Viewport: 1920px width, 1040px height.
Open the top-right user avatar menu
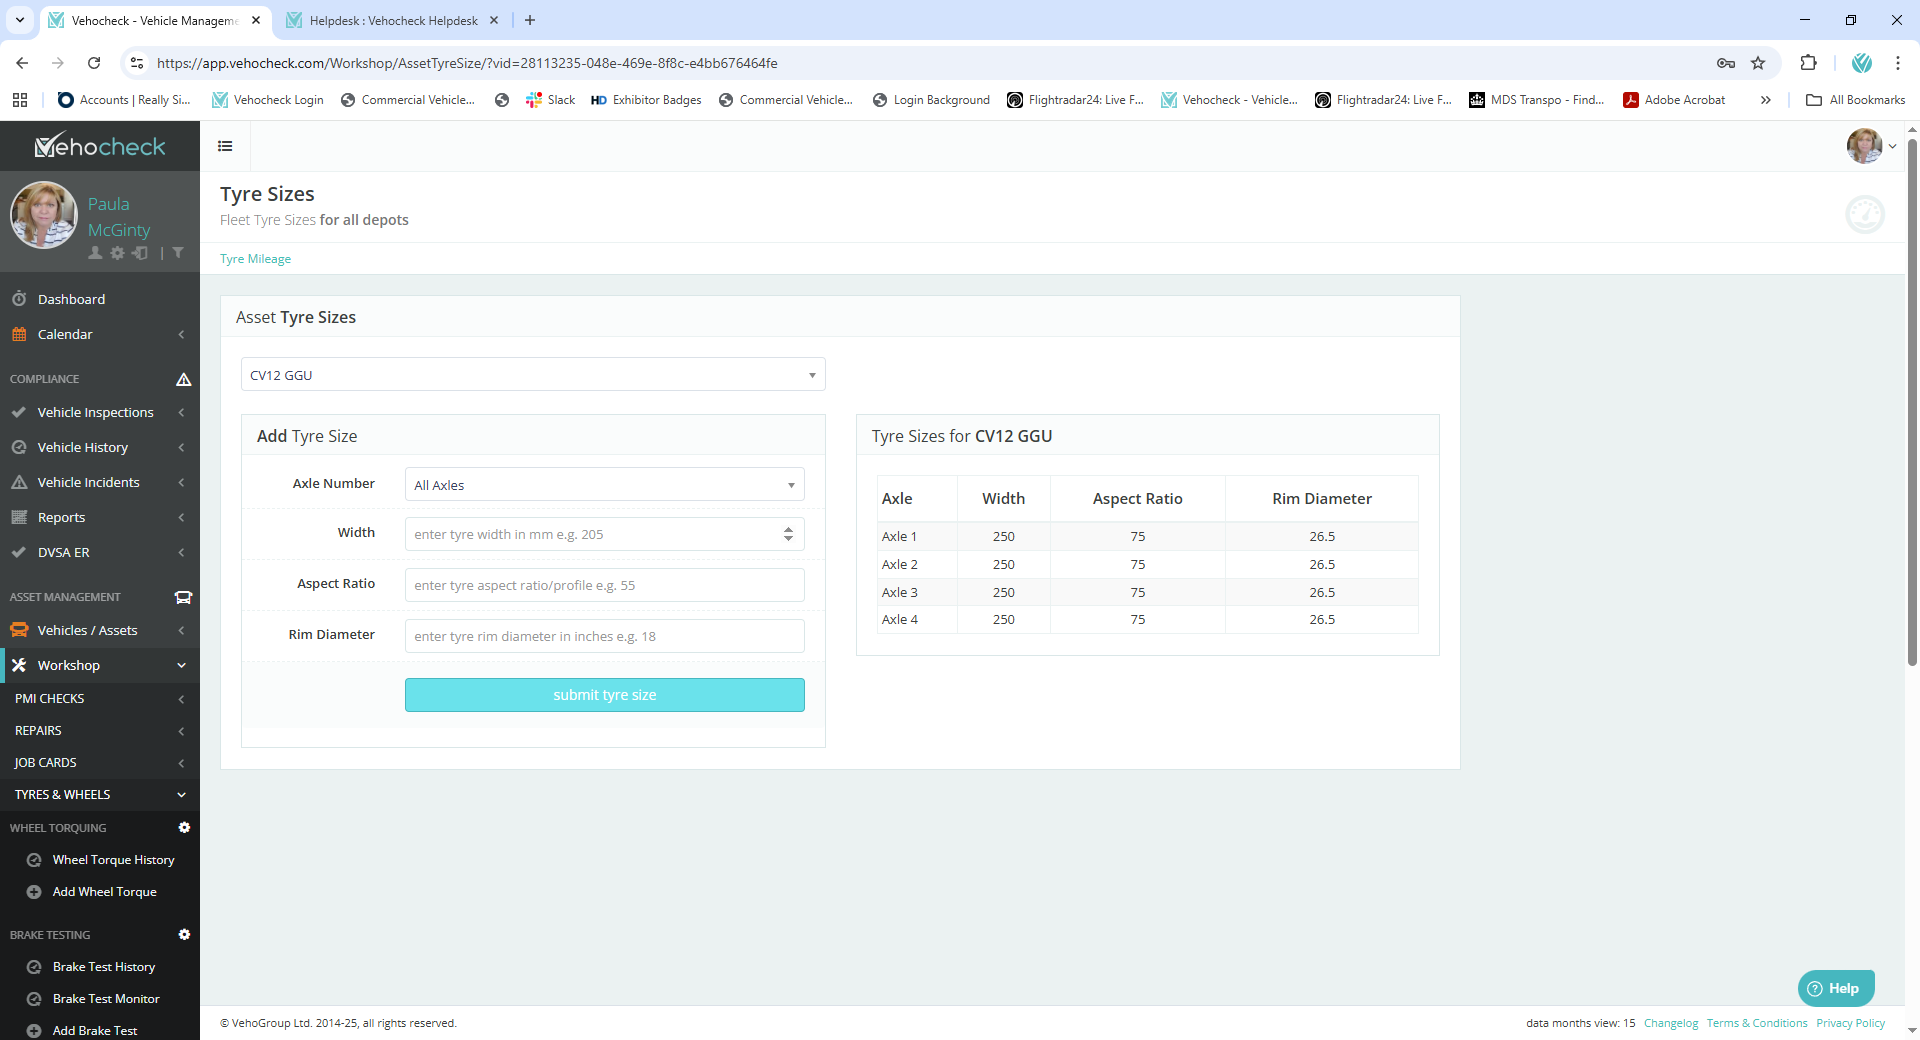point(1871,146)
